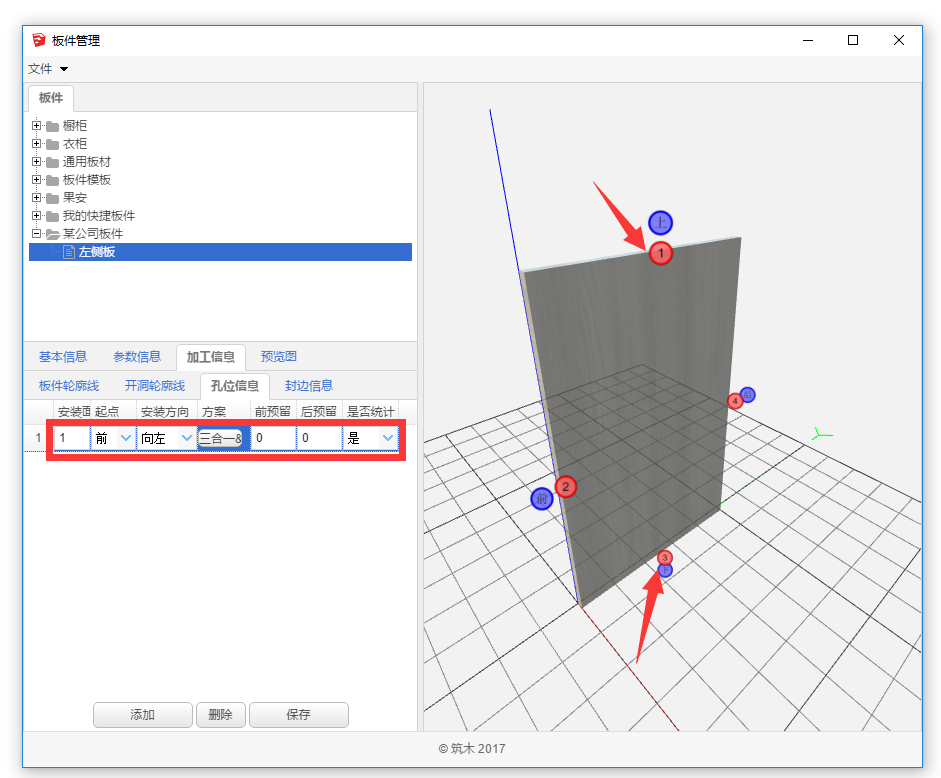This screenshot has height=778, width=941.
Task: Expand the 橱柜 folder in tree
Action: [37, 126]
